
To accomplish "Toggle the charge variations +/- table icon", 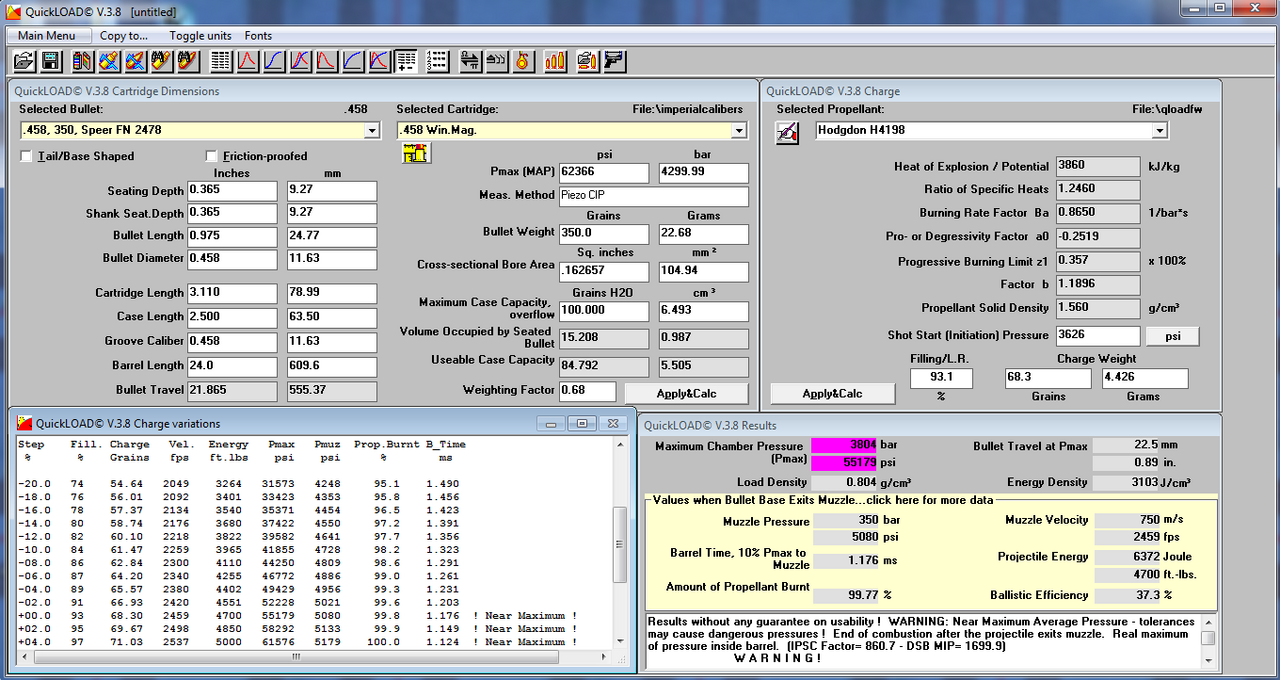I will click(405, 61).
